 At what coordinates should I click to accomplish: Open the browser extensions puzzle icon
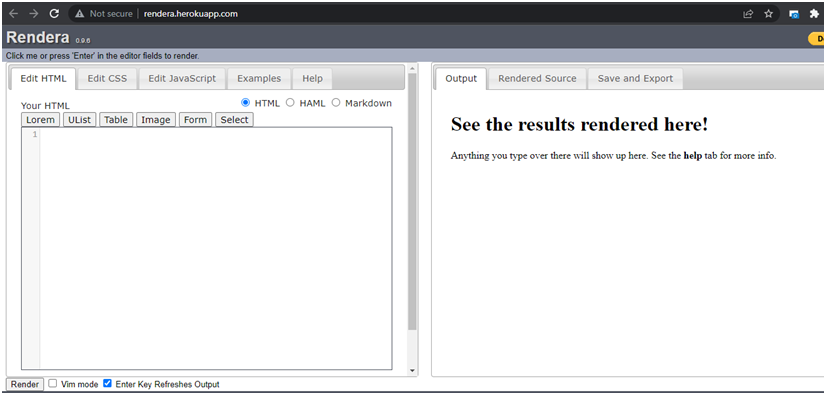point(814,14)
